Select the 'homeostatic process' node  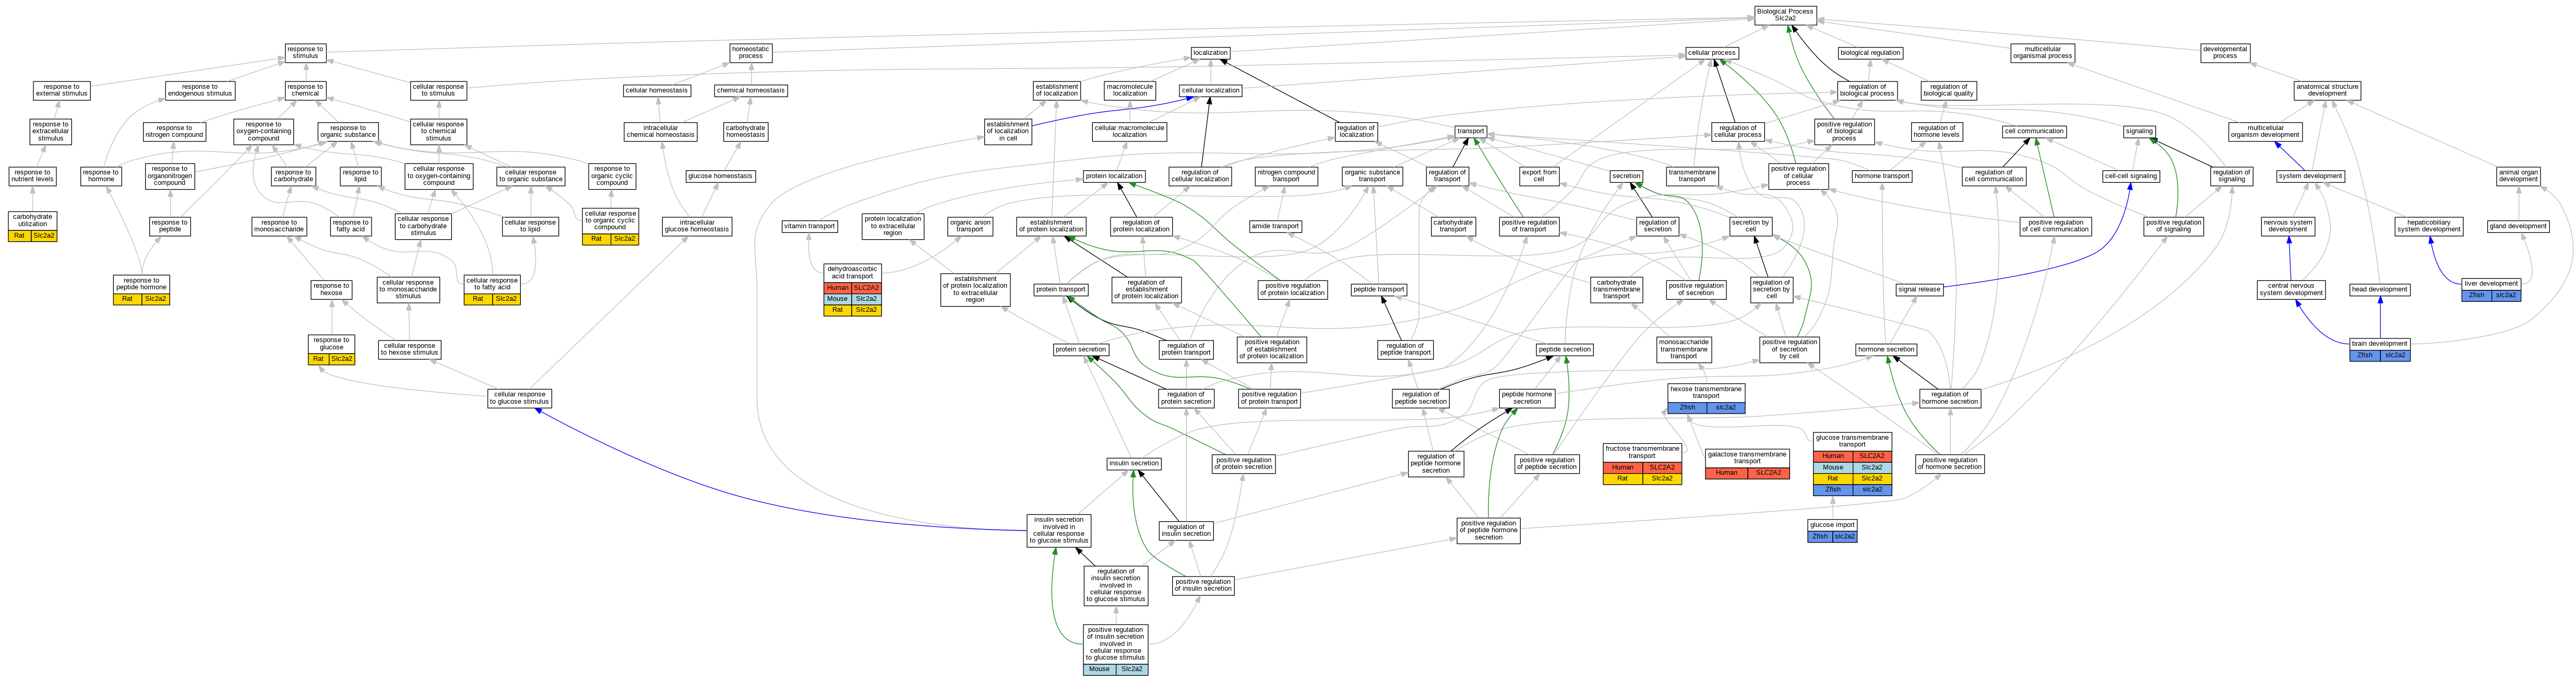point(750,52)
